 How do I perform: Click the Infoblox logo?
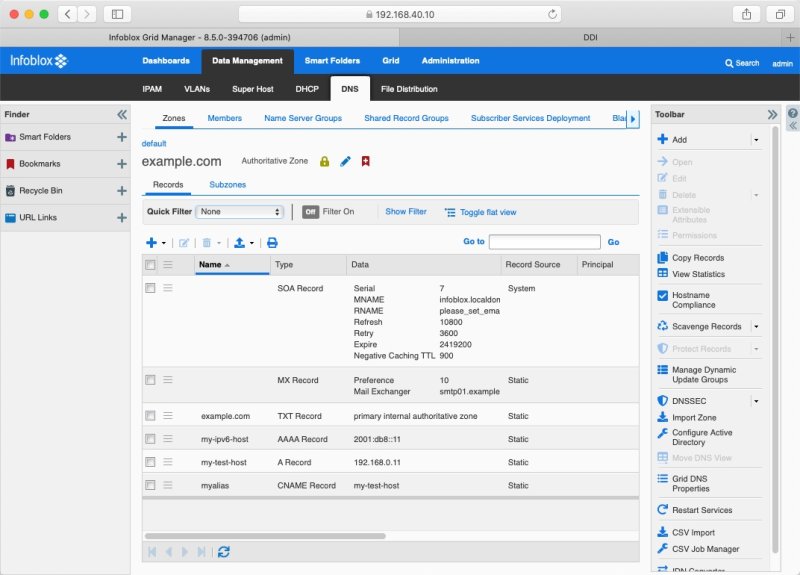pyautogui.click(x=39, y=61)
